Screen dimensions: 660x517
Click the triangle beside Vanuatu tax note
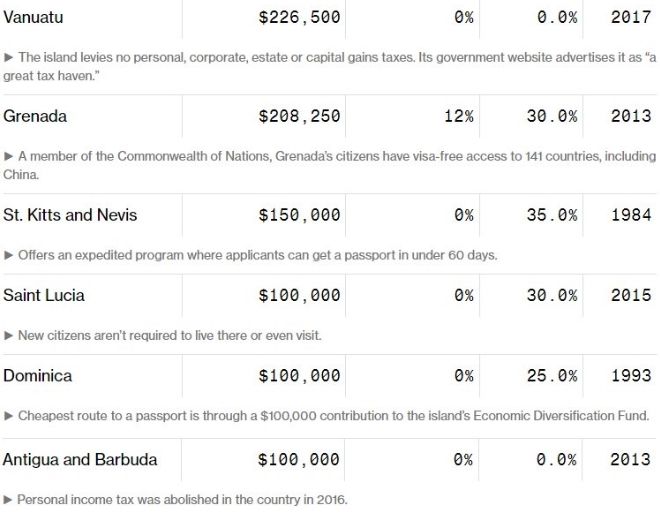(x=9, y=57)
